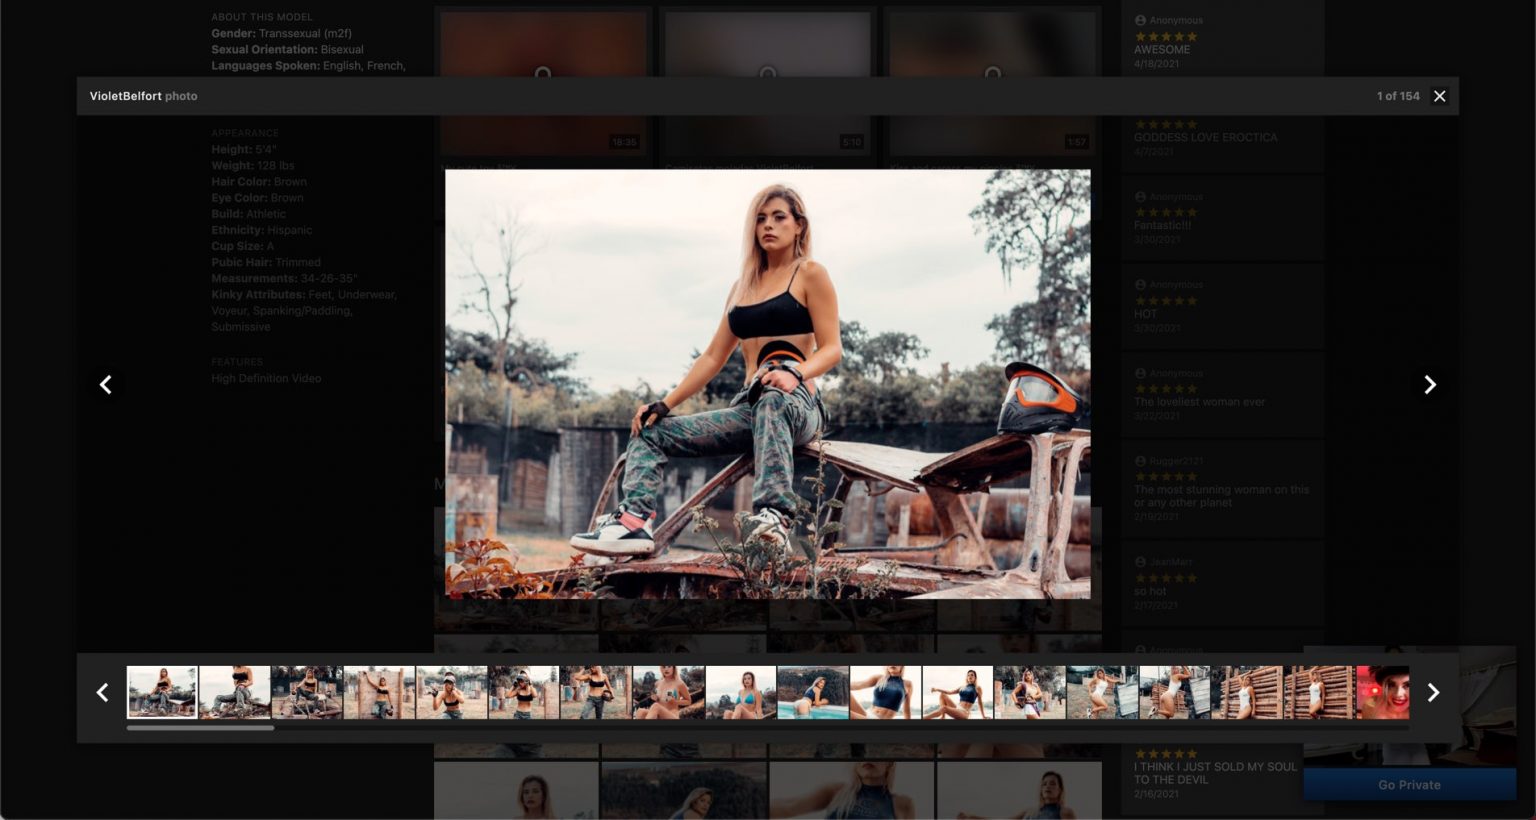This screenshot has width=1536, height=820.
Task: Click the 'Build: Athletic' line
Action: 248,214
